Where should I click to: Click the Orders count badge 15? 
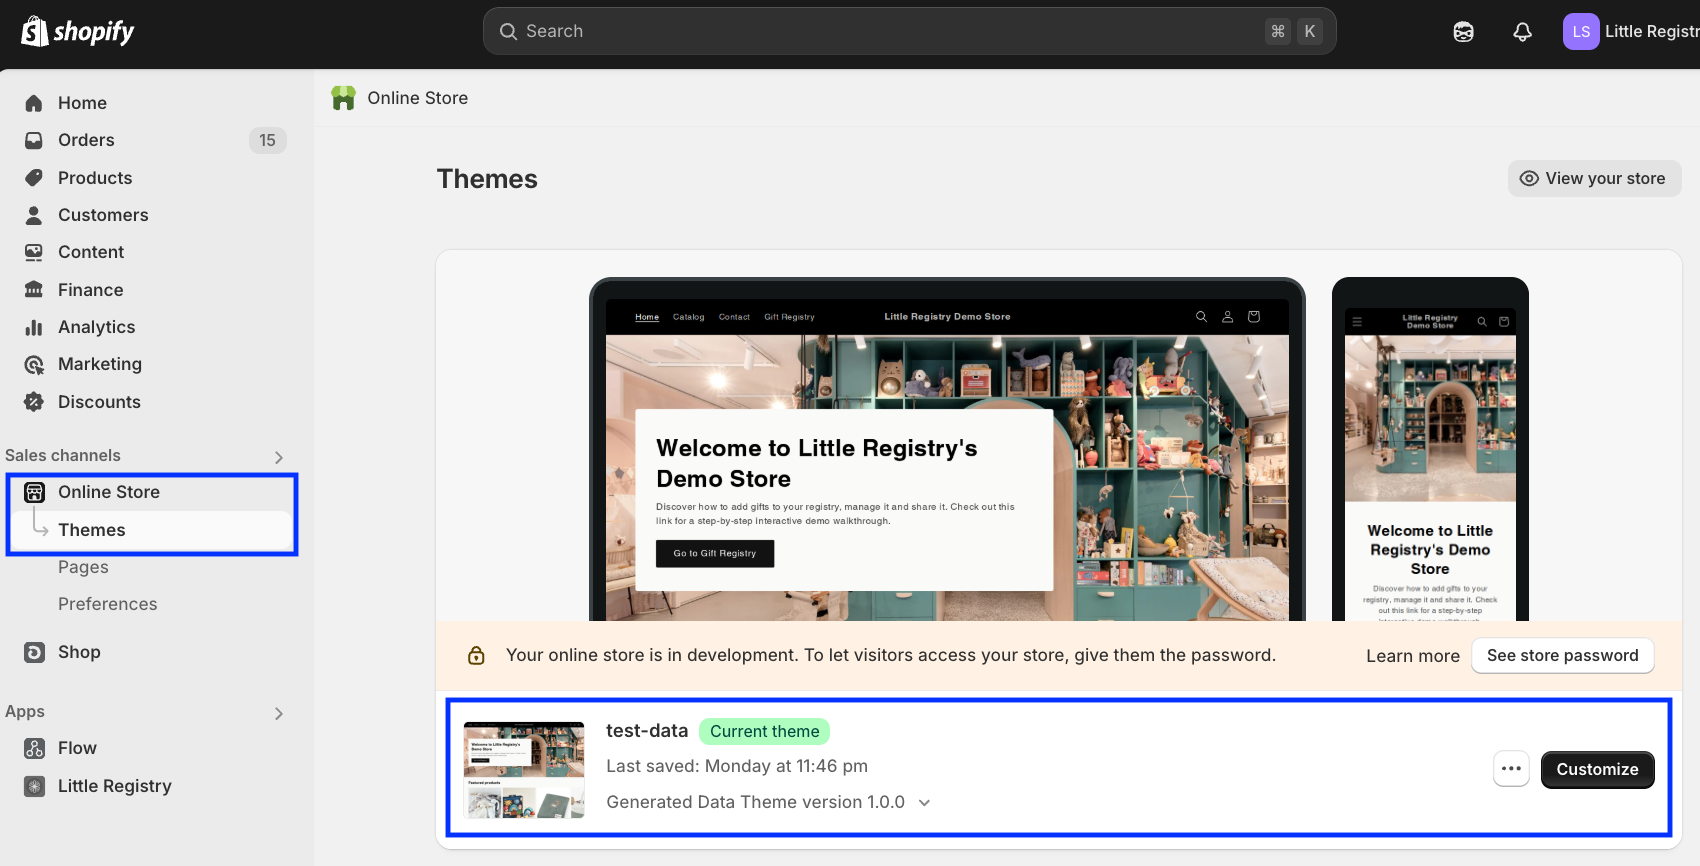(x=267, y=140)
